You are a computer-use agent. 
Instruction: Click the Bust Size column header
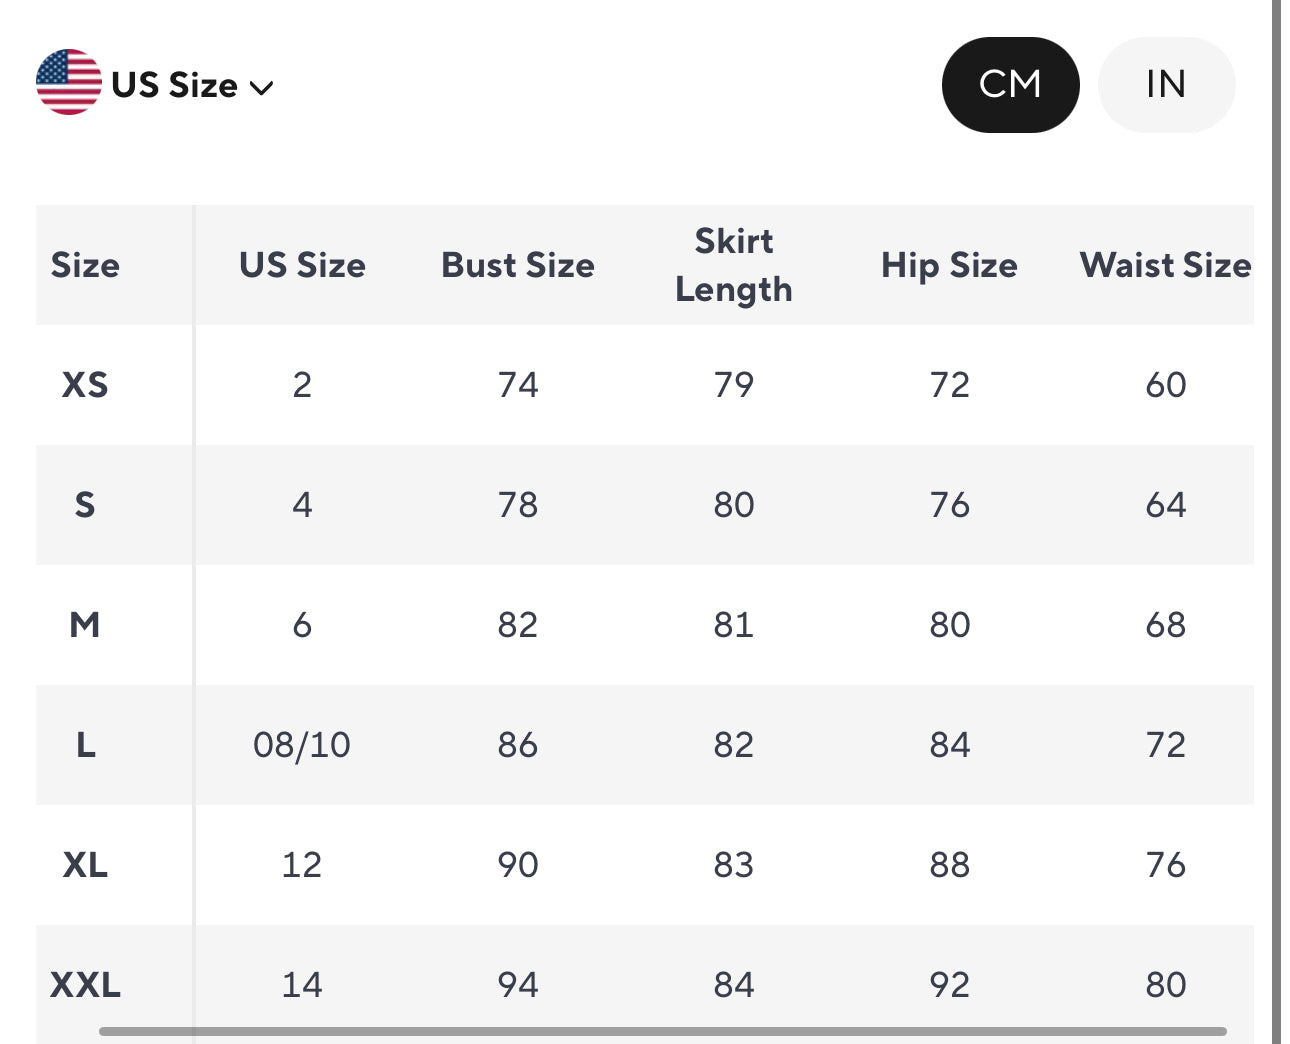coord(518,265)
